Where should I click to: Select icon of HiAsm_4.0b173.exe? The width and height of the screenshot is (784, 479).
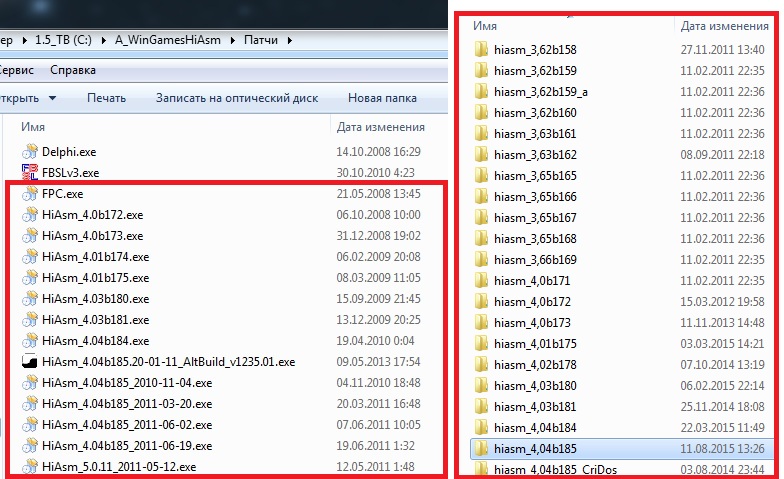30,236
